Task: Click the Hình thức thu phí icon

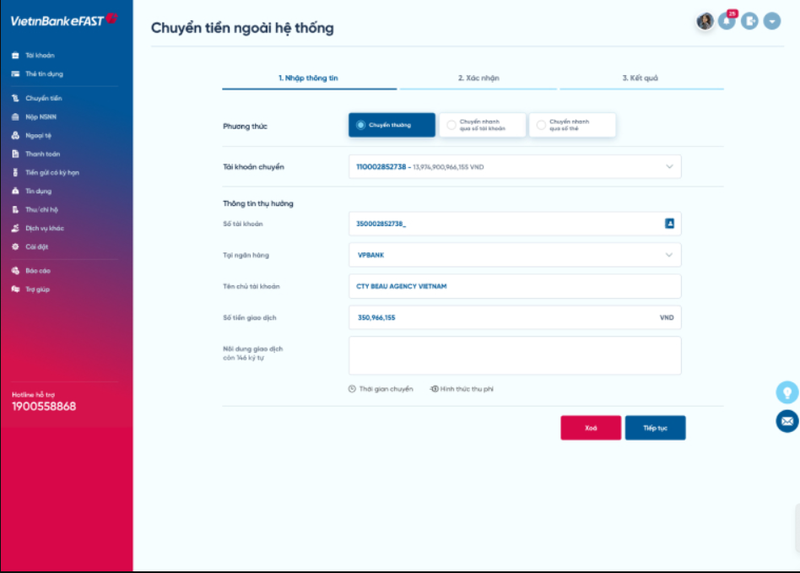Action: coord(434,389)
